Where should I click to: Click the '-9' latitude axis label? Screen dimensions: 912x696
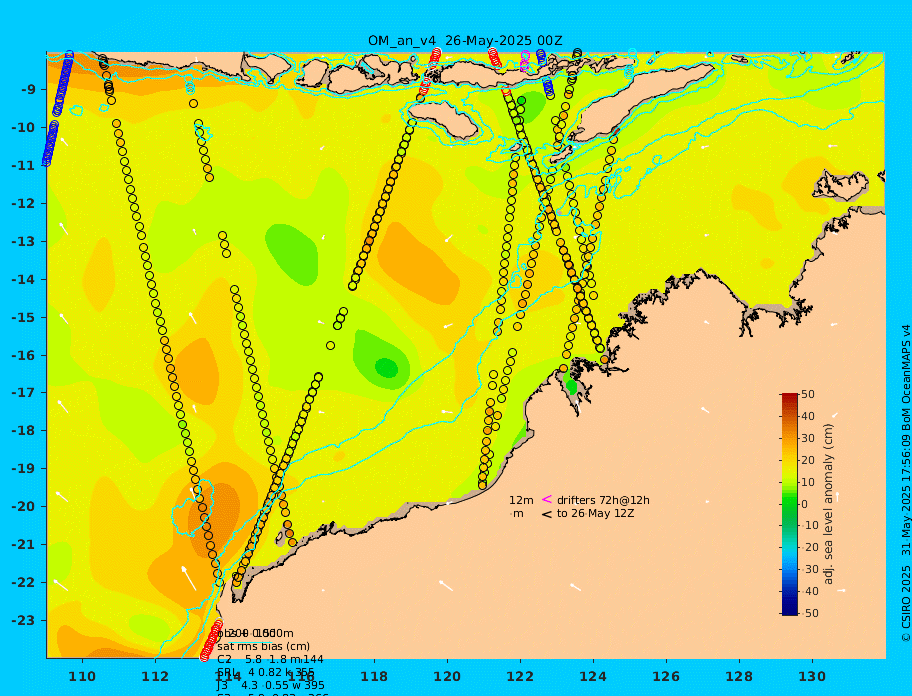pyautogui.click(x=28, y=89)
